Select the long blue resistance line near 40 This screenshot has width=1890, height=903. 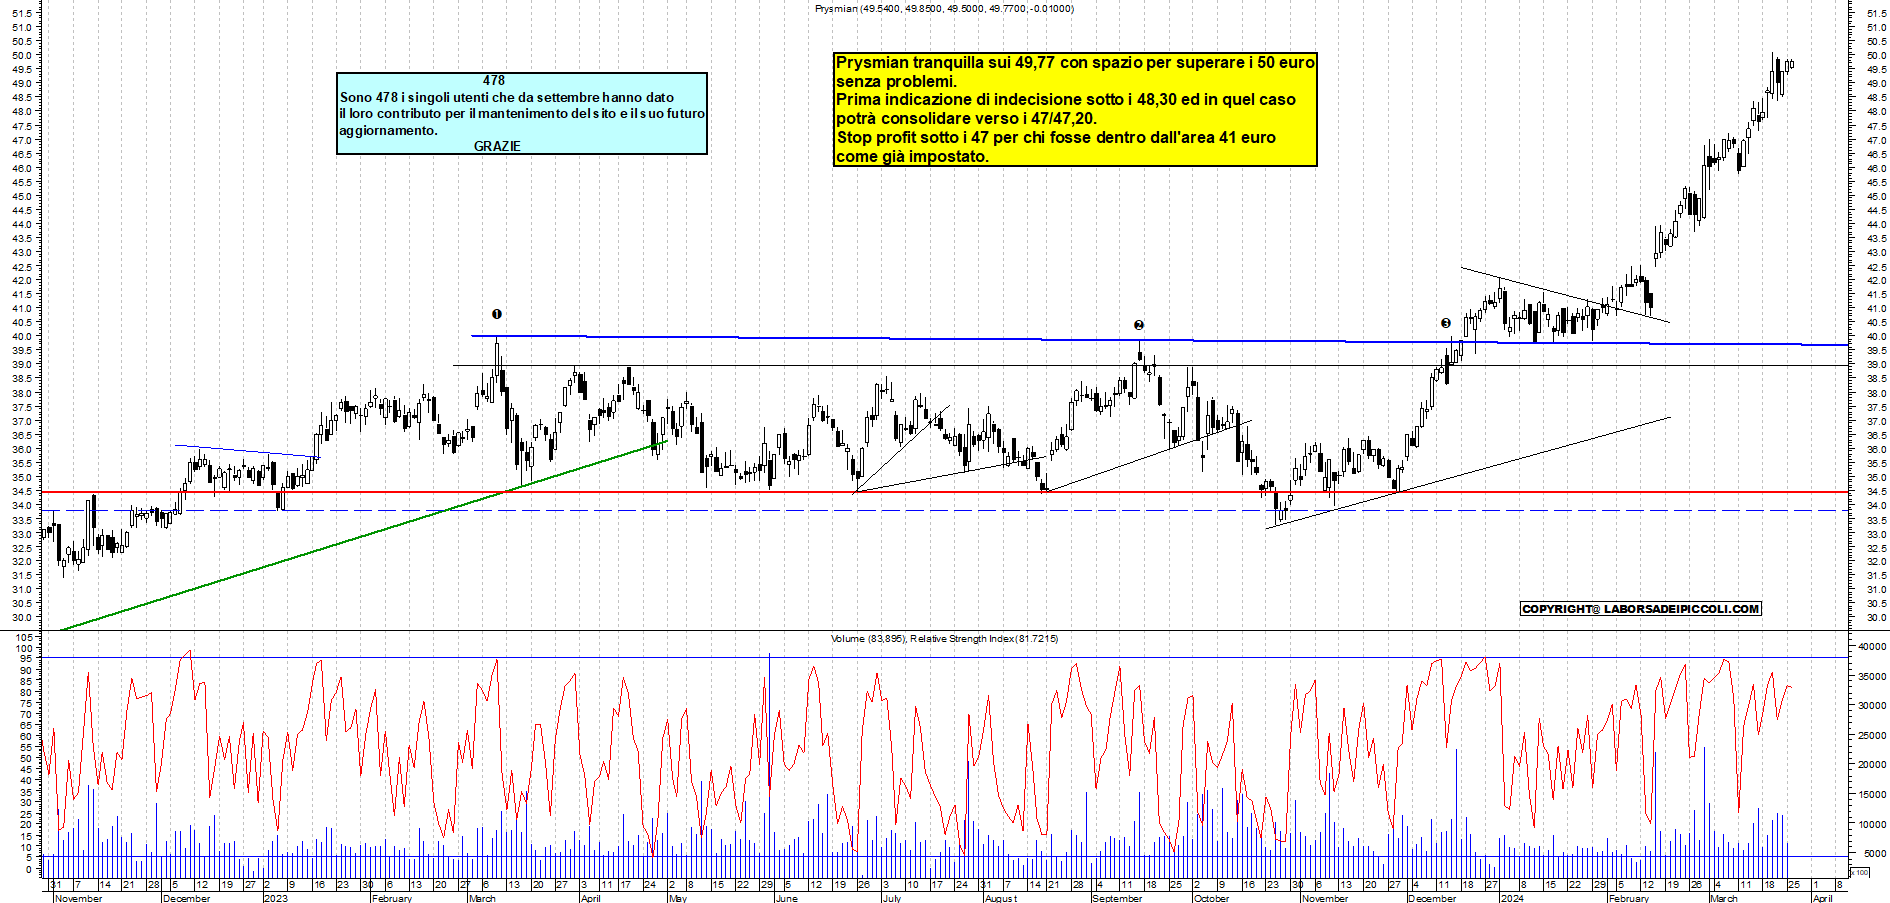(x=1160, y=341)
